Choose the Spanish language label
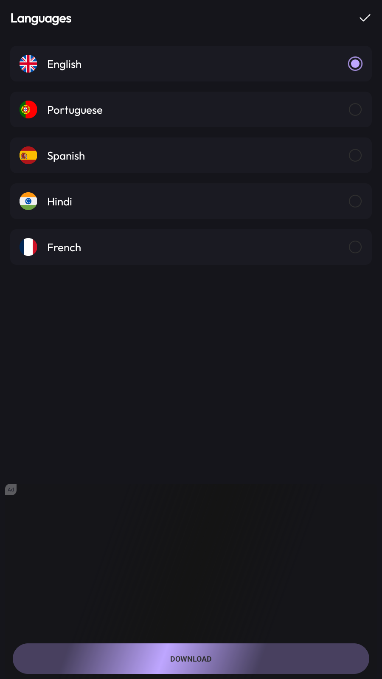The image size is (382, 679). 66,156
